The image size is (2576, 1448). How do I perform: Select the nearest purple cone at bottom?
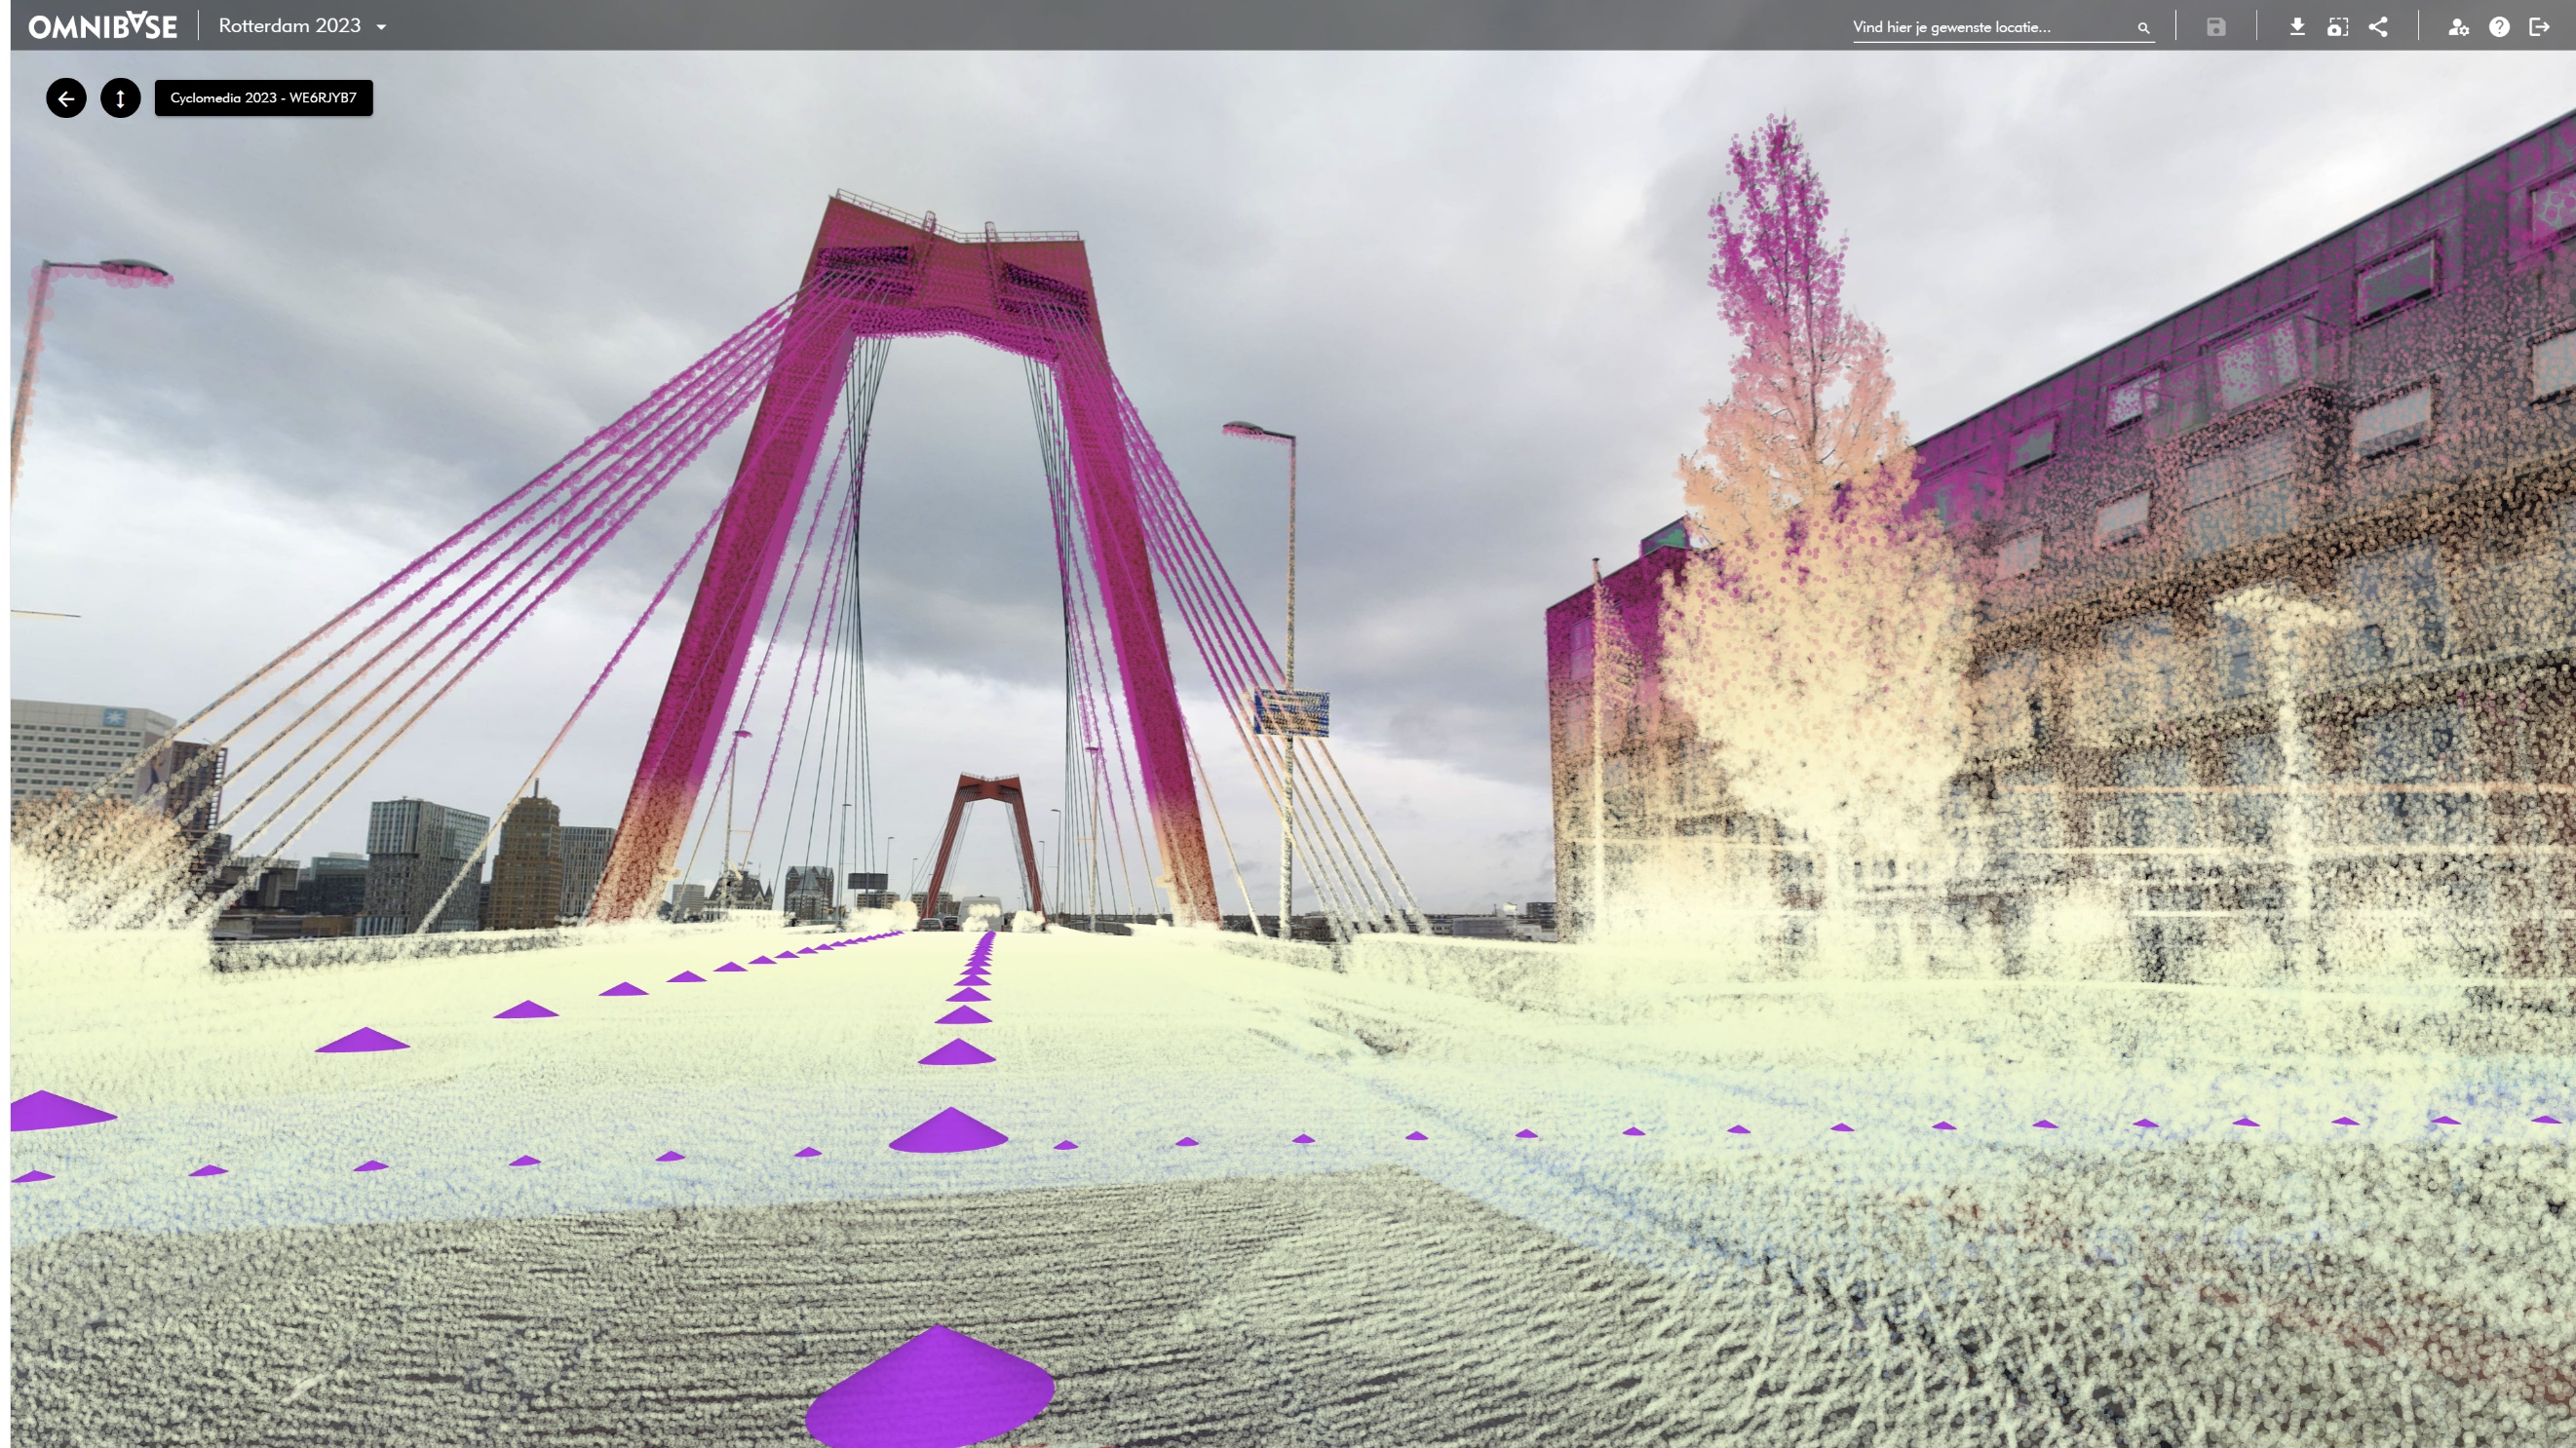930,1388
